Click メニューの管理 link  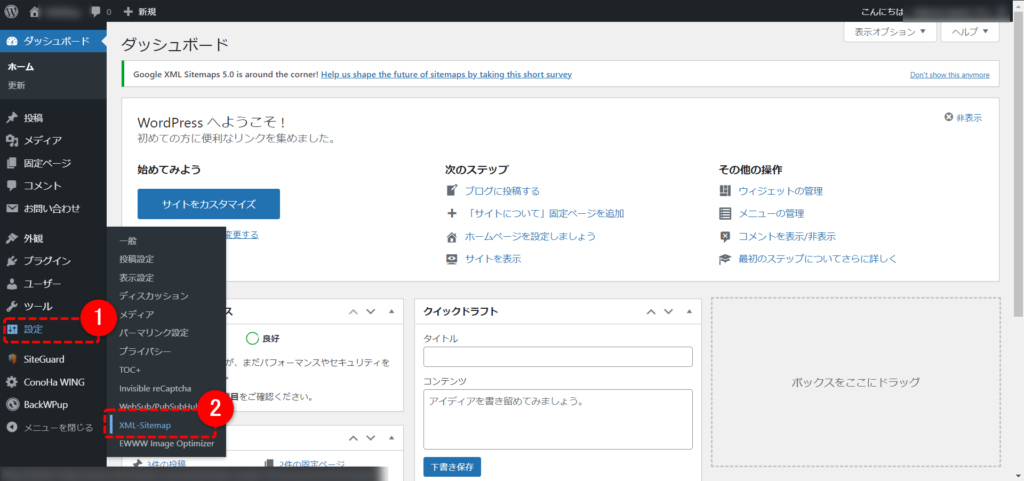pos(771,213)
